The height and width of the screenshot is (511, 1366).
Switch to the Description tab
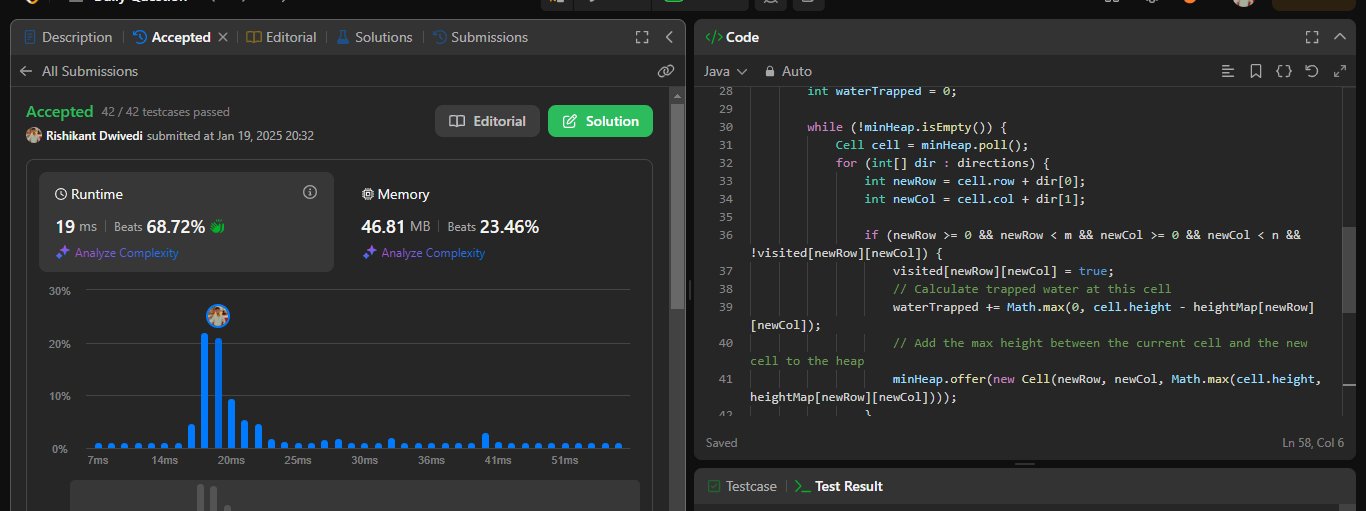click(67, 37)
